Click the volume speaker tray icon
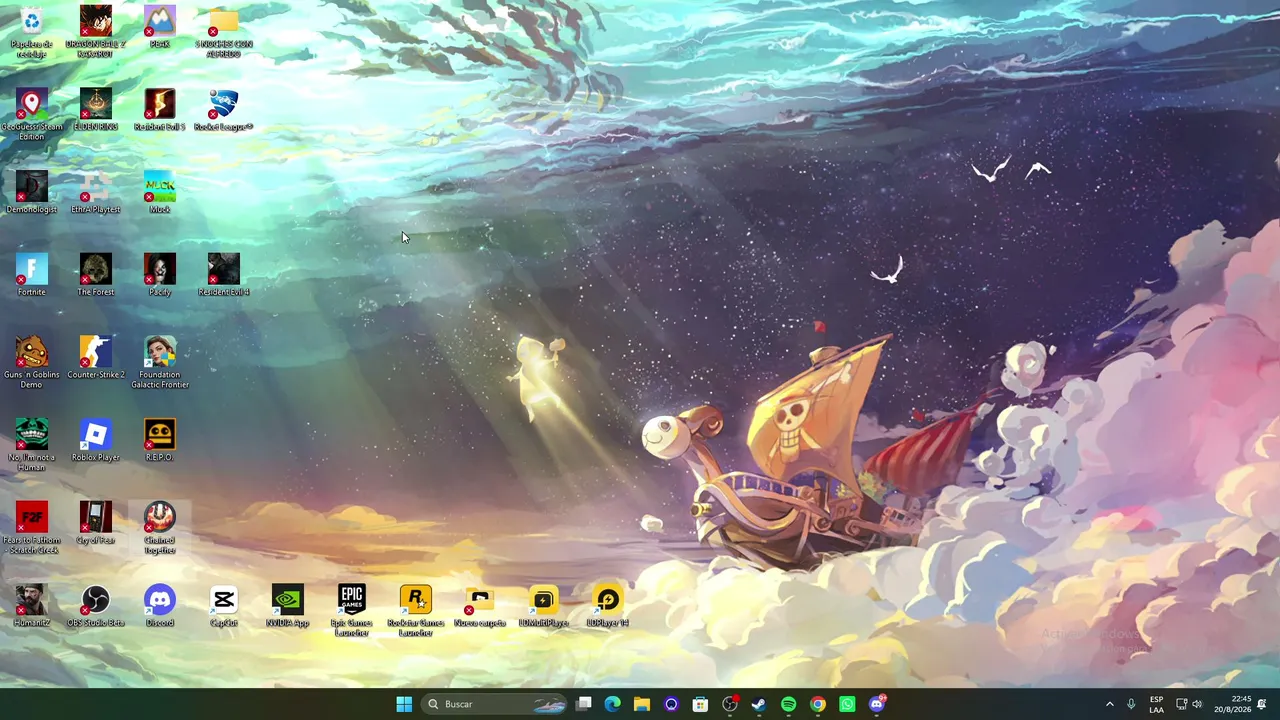 1197,704
